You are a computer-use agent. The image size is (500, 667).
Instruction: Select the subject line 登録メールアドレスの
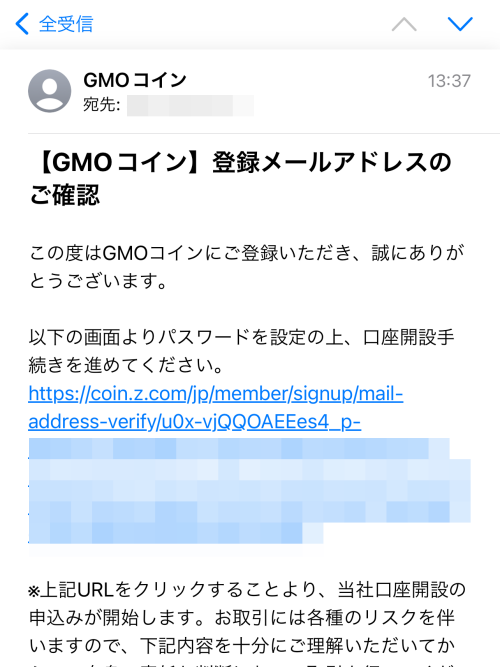pyautogui.click(x=332, y=162)
